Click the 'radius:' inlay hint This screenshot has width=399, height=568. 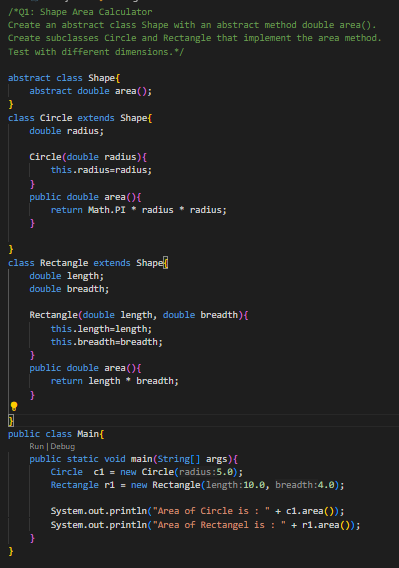coord(198,472)
